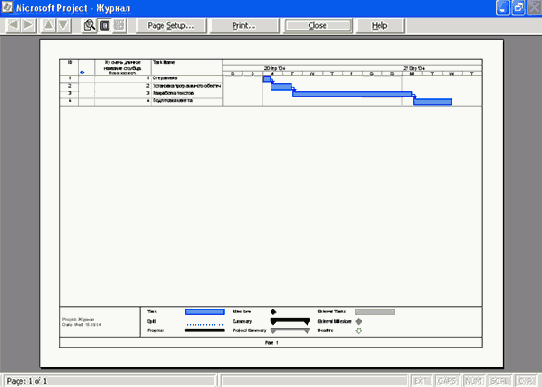Go to previous page left arrow
The width and height of the screenshot is (542, 387).
pos(13,26)
